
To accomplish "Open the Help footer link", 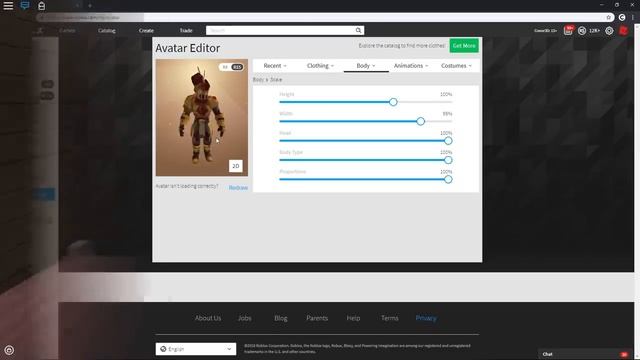I will click(353, 318).
